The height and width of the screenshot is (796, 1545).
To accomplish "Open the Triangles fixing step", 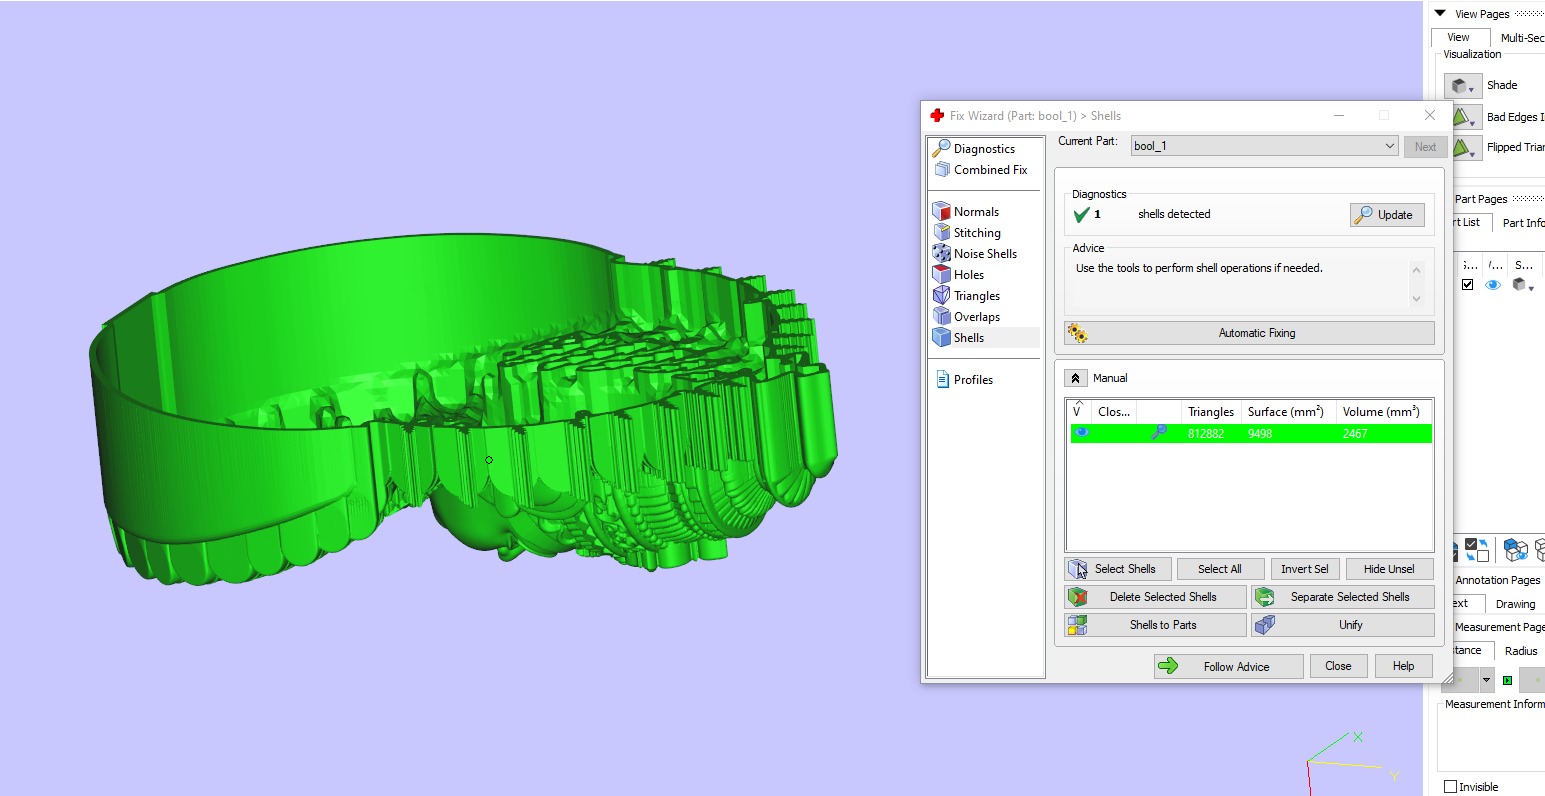I will point(967,295).
